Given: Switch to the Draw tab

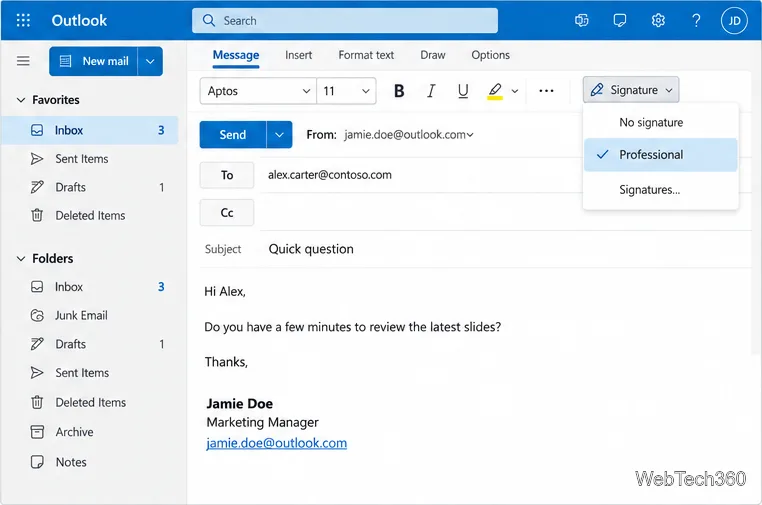Looking at the screenshot, I should point(433,55).
